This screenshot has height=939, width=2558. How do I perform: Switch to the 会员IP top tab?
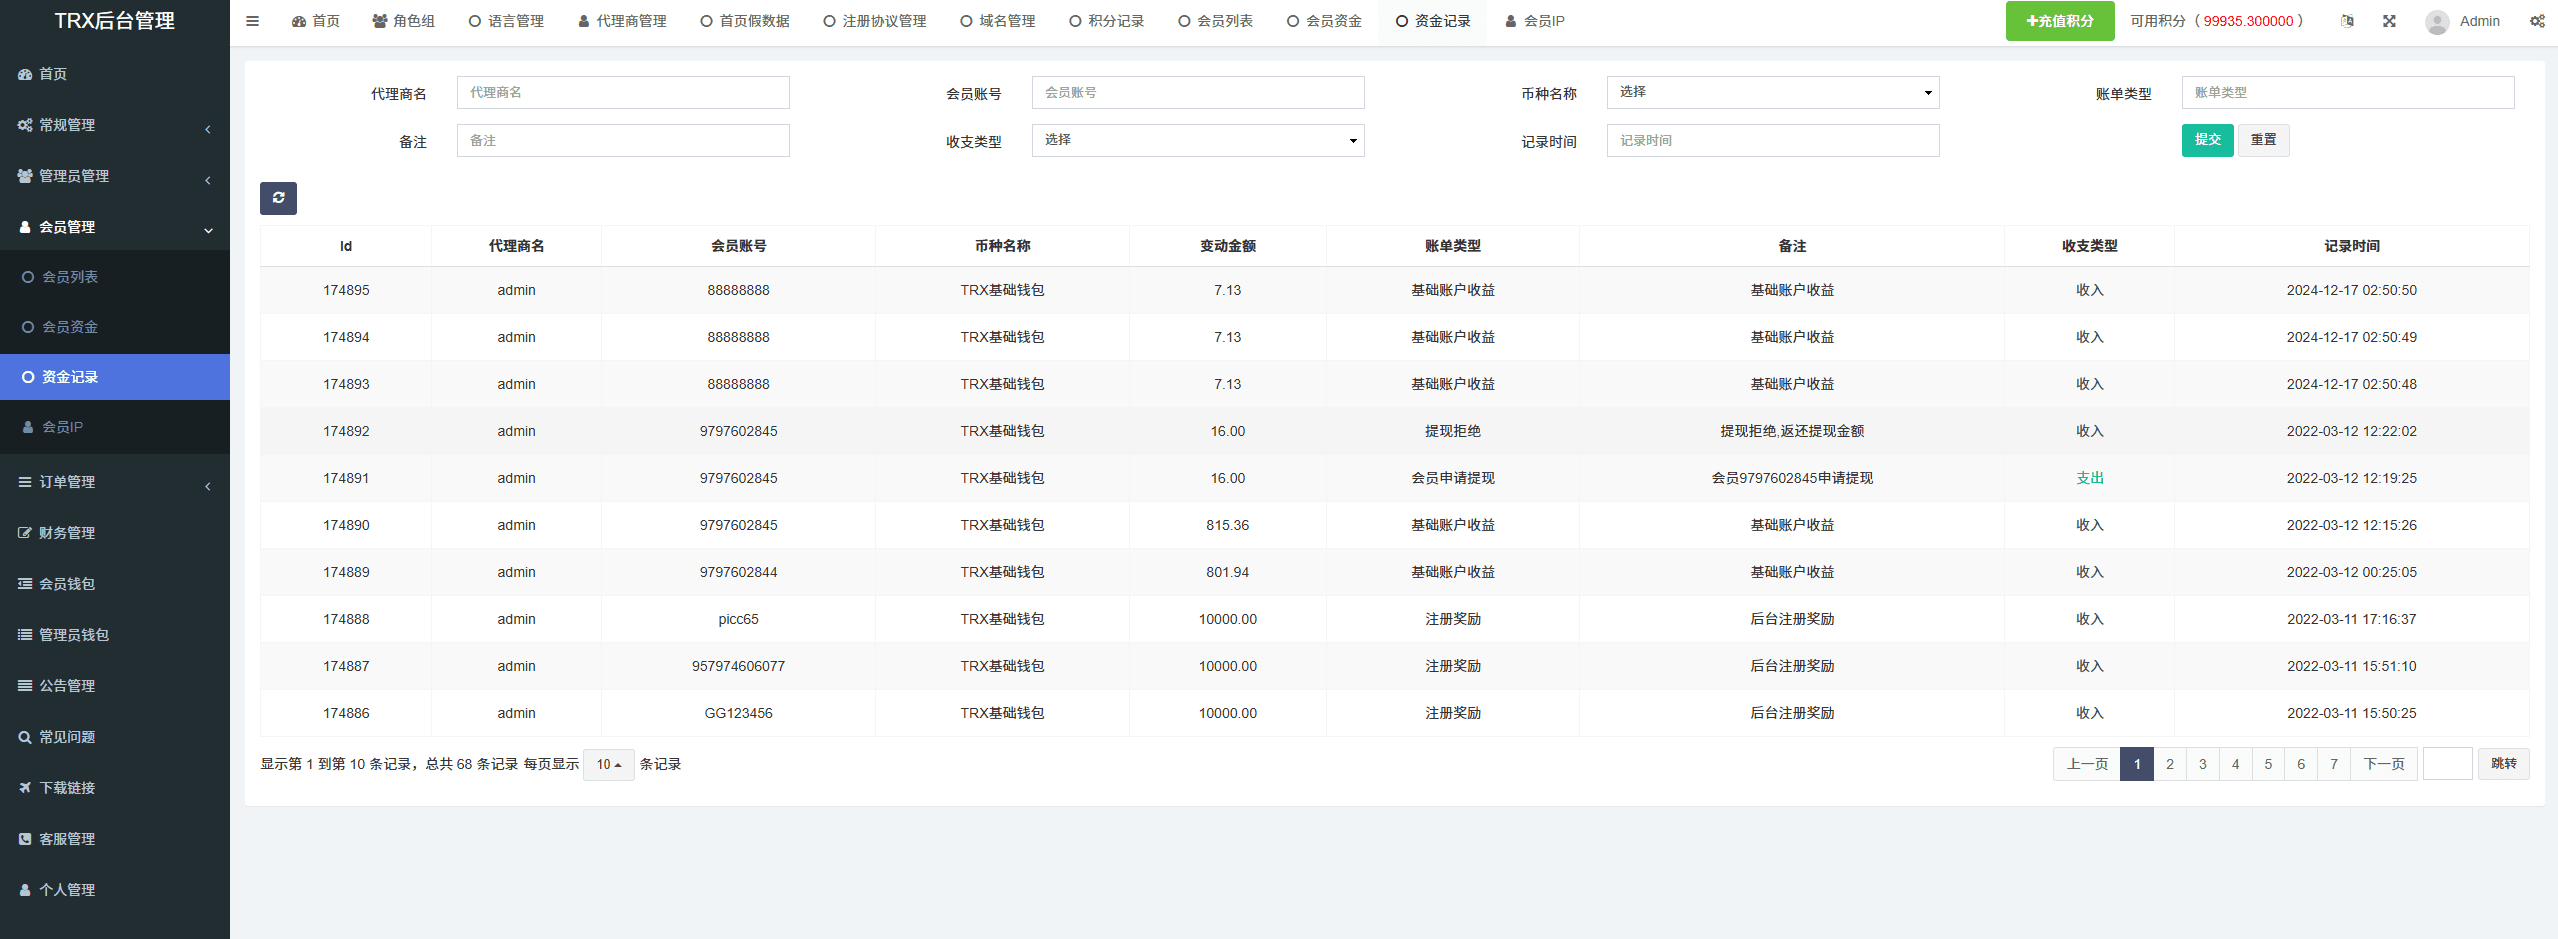coord(1535,21)
